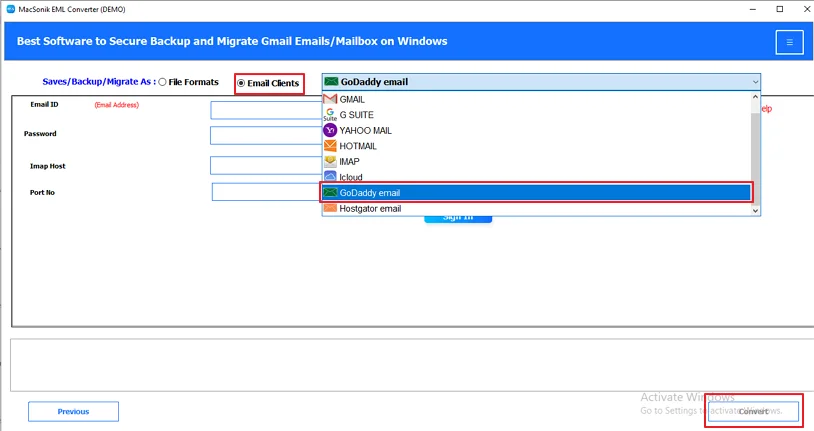Click the orange Hotmail envelope icon

pos(330,145)
